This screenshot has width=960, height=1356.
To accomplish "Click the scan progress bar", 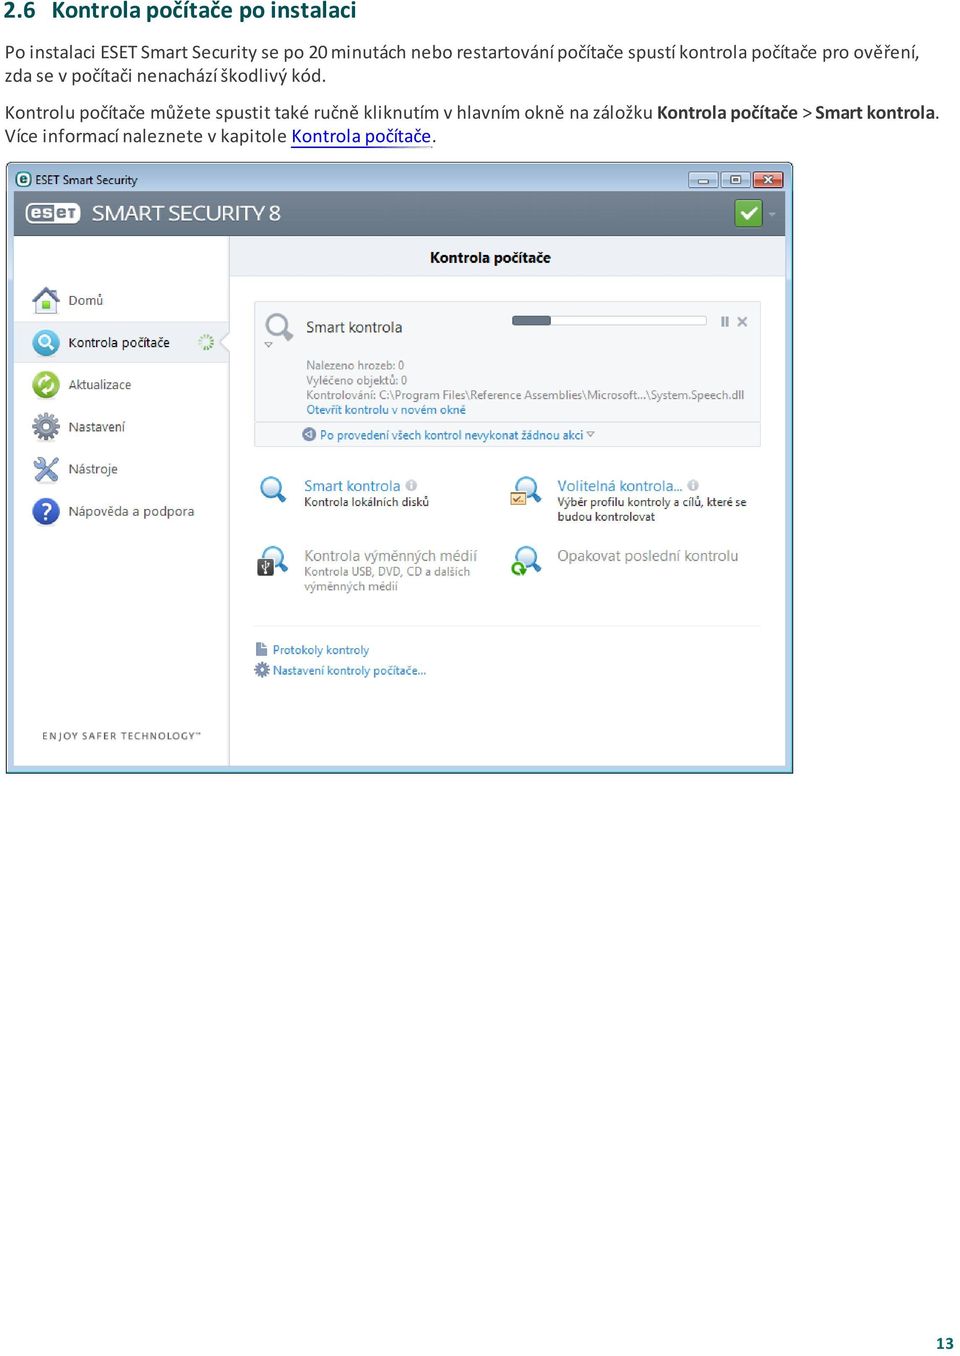I will click(x=609, y=321).
